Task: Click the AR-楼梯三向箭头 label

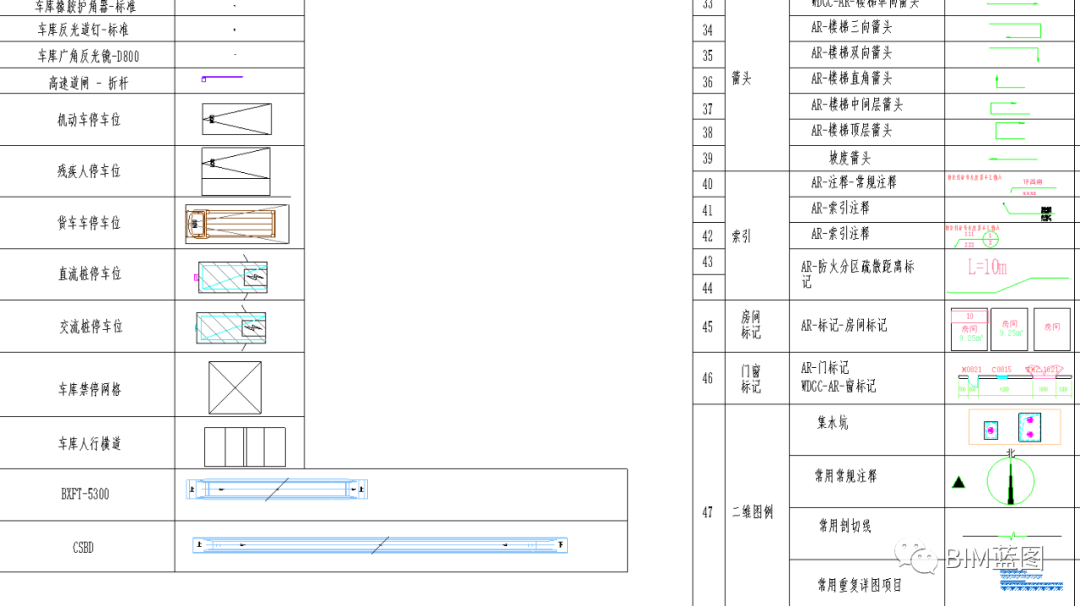Action: coord(851,27)
